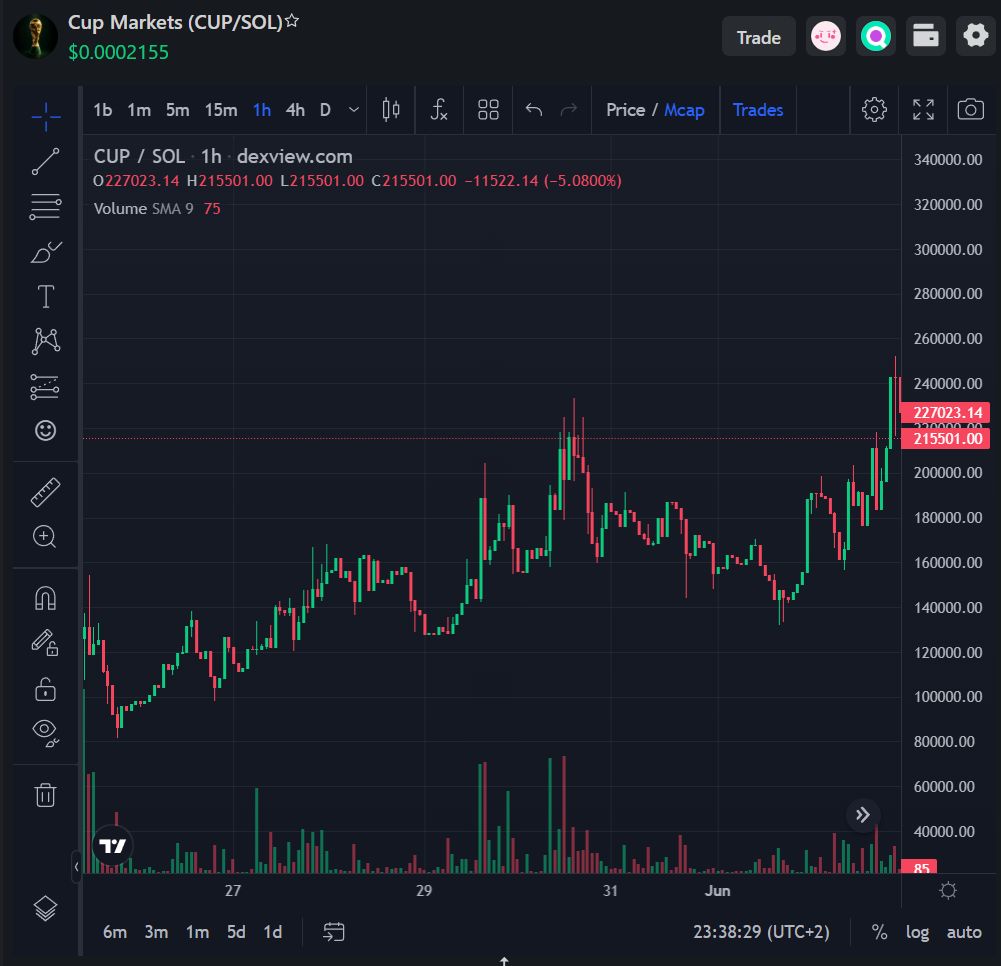1001x966 pixels.
Task: Toggle stay in drawing mode
Action: click(46, 643)
